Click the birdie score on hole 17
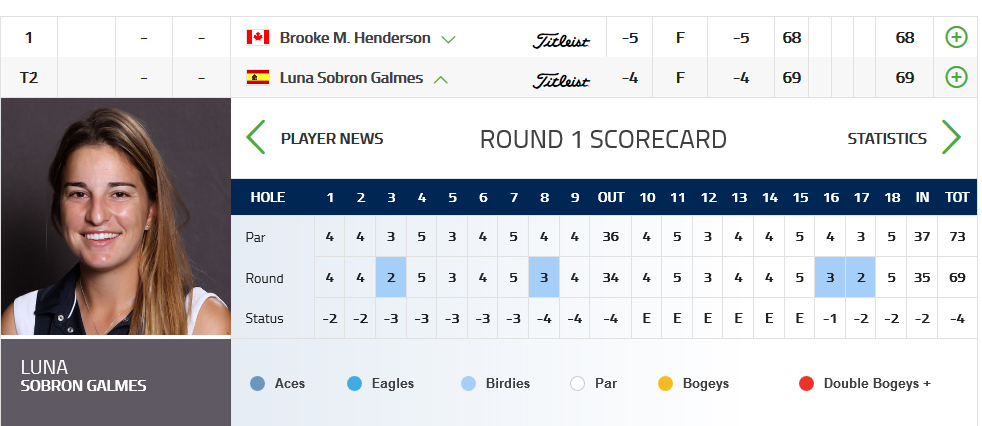The width and height of the screenshot is (982, 426). click(x=861, y=278)
